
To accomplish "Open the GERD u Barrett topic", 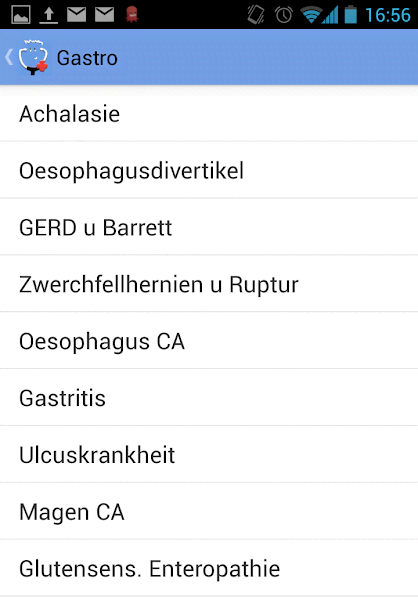I will click(x=209, y=227).
